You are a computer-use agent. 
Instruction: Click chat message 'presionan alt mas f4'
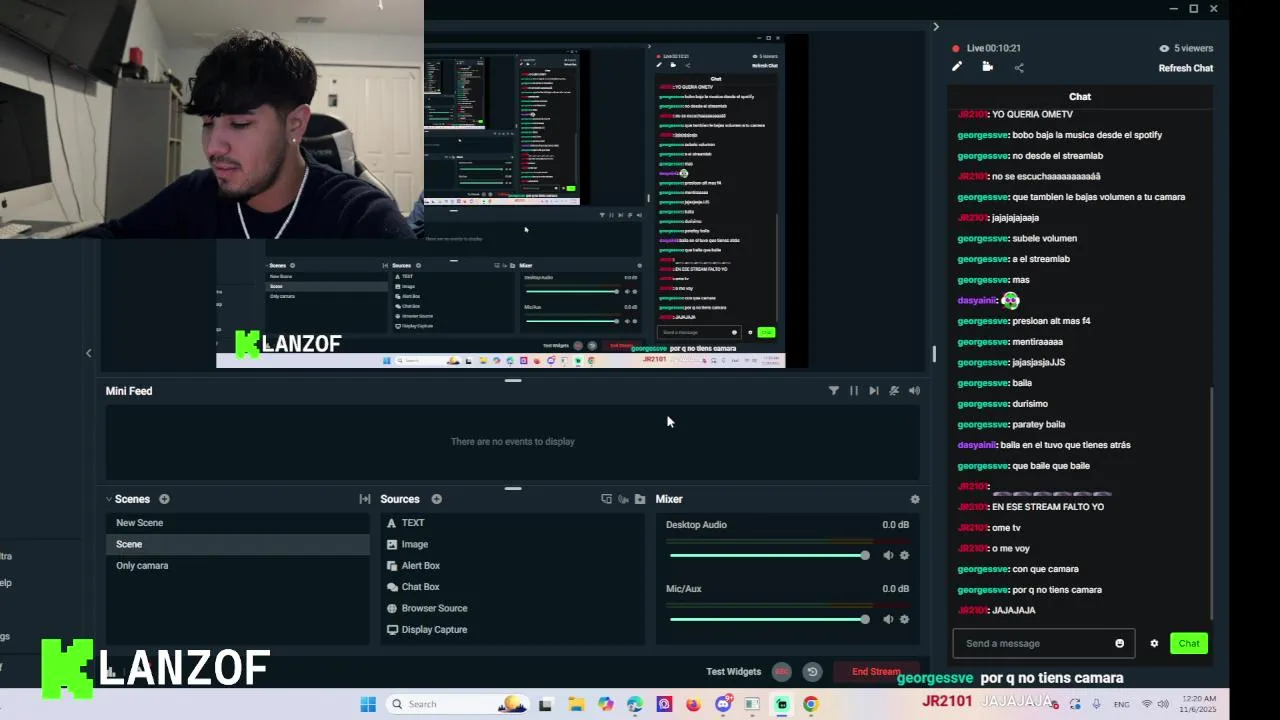pos(1051,321)
